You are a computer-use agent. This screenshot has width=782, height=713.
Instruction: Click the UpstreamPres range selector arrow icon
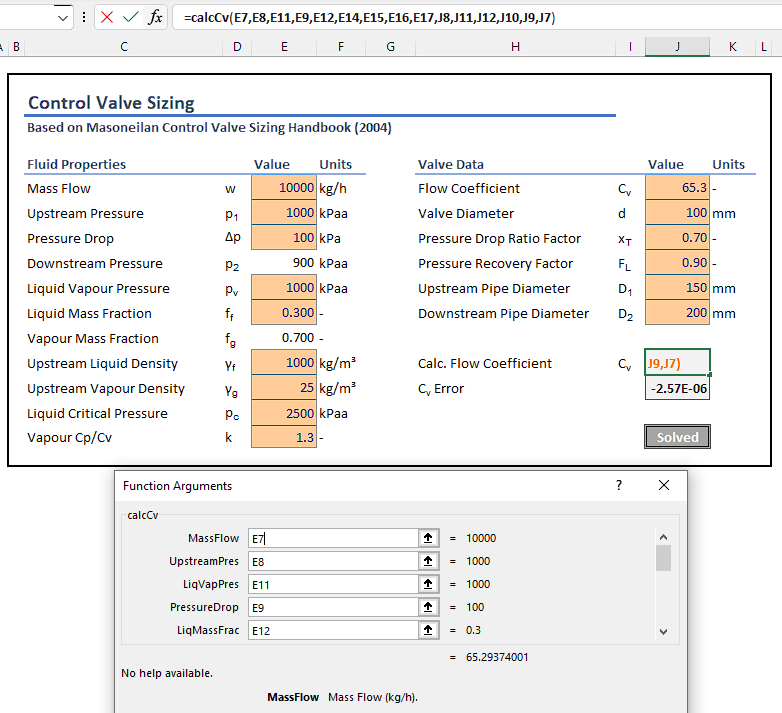coord(429,561)
